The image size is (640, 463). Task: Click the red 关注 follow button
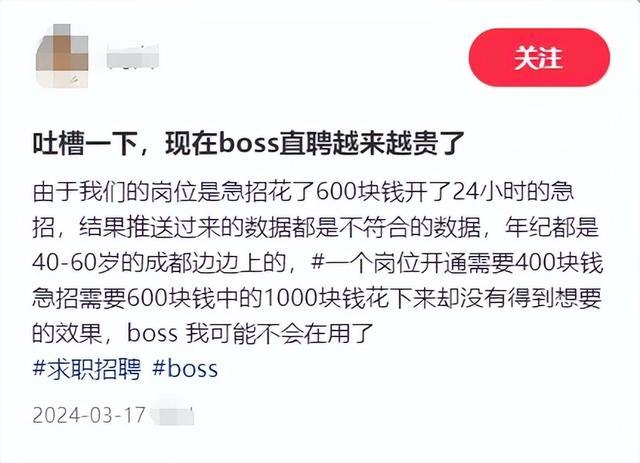(539, 57)
